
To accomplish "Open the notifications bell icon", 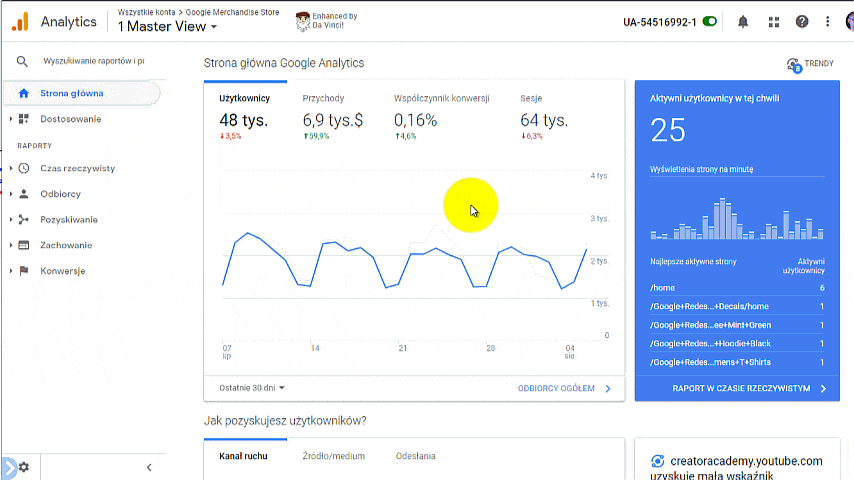I will [x=743, y=22].
